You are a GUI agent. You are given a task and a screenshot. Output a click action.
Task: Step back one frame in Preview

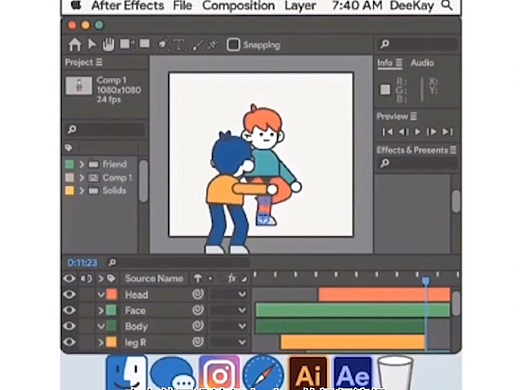(x=403, y=132)
